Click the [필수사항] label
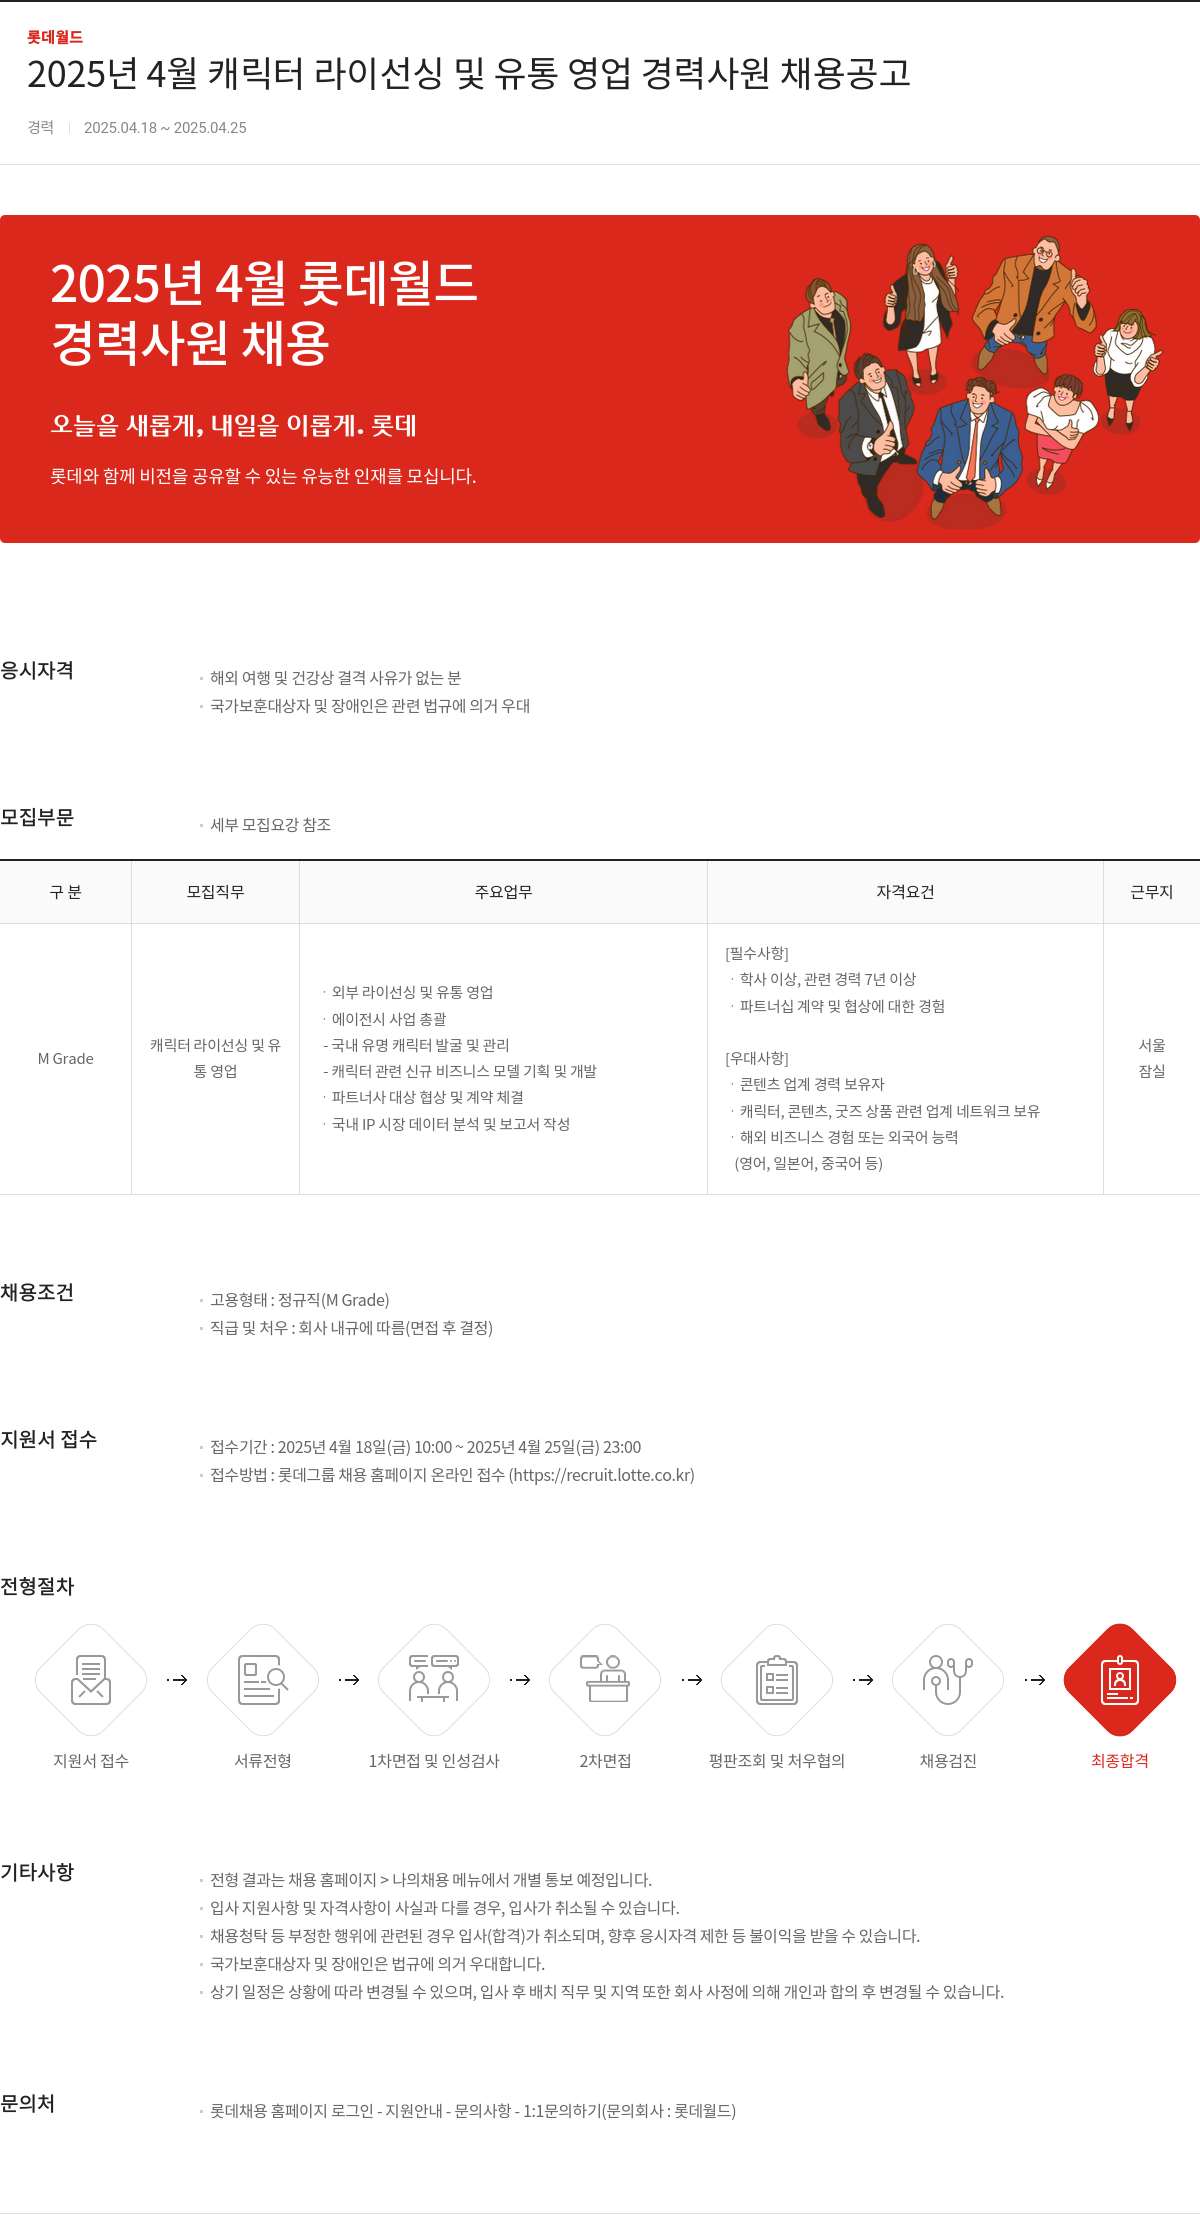The width and height of the screenshot is (1200, 2215). (757, 954)
